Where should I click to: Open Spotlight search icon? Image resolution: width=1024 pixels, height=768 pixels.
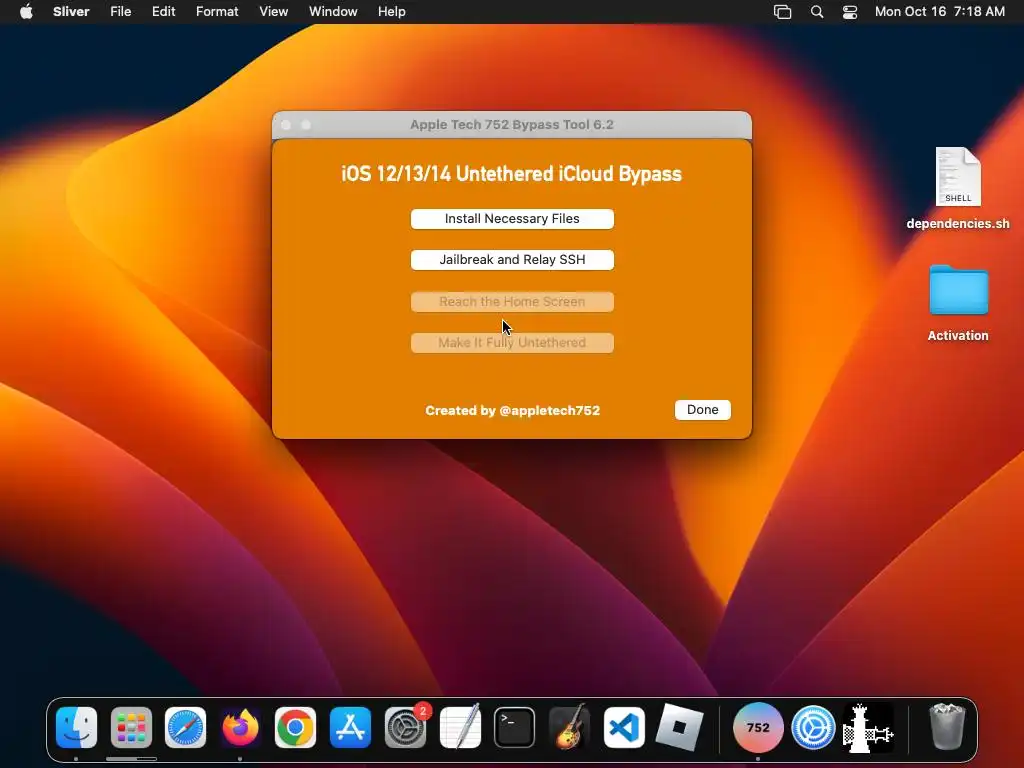coord(816,12)
